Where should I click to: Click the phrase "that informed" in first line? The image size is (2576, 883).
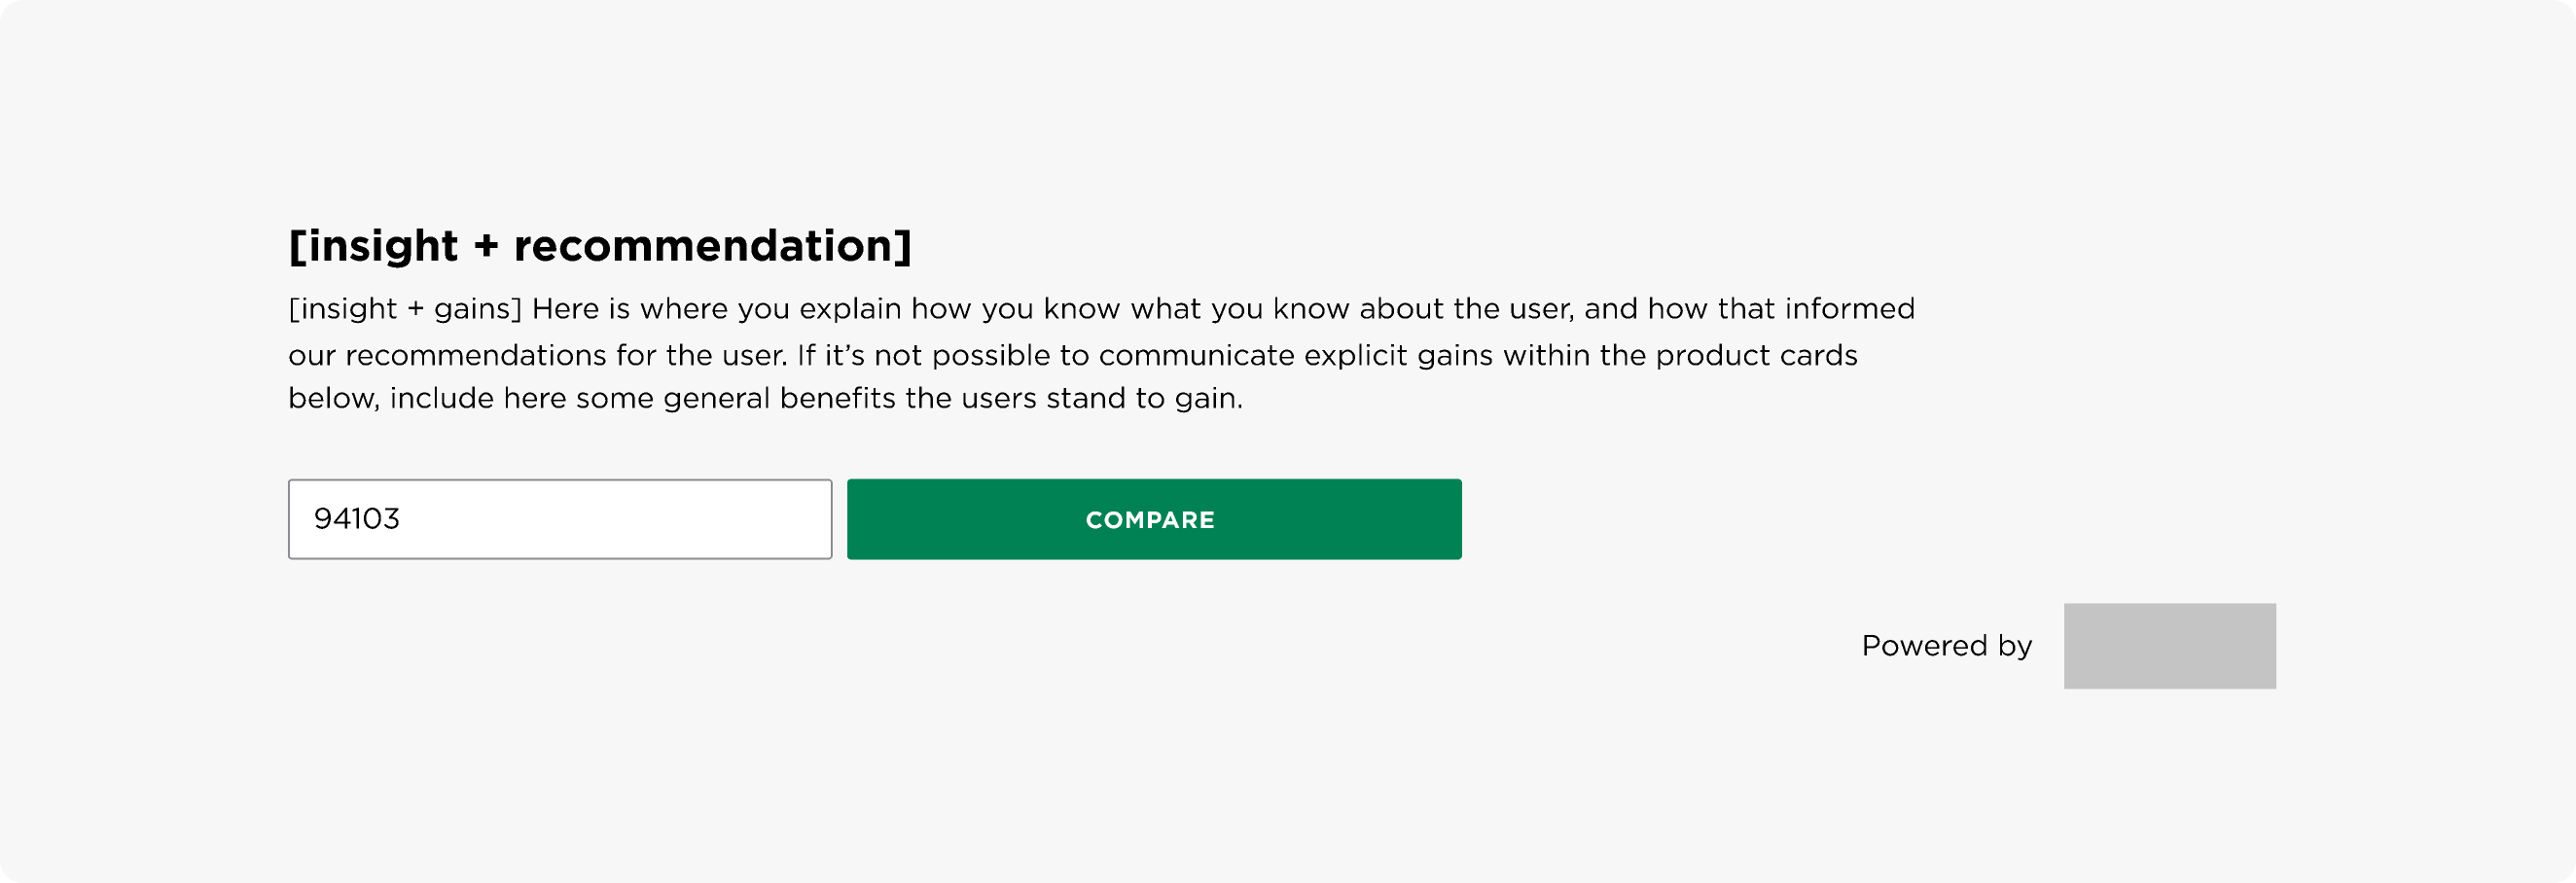click(x=1816, y=309)
